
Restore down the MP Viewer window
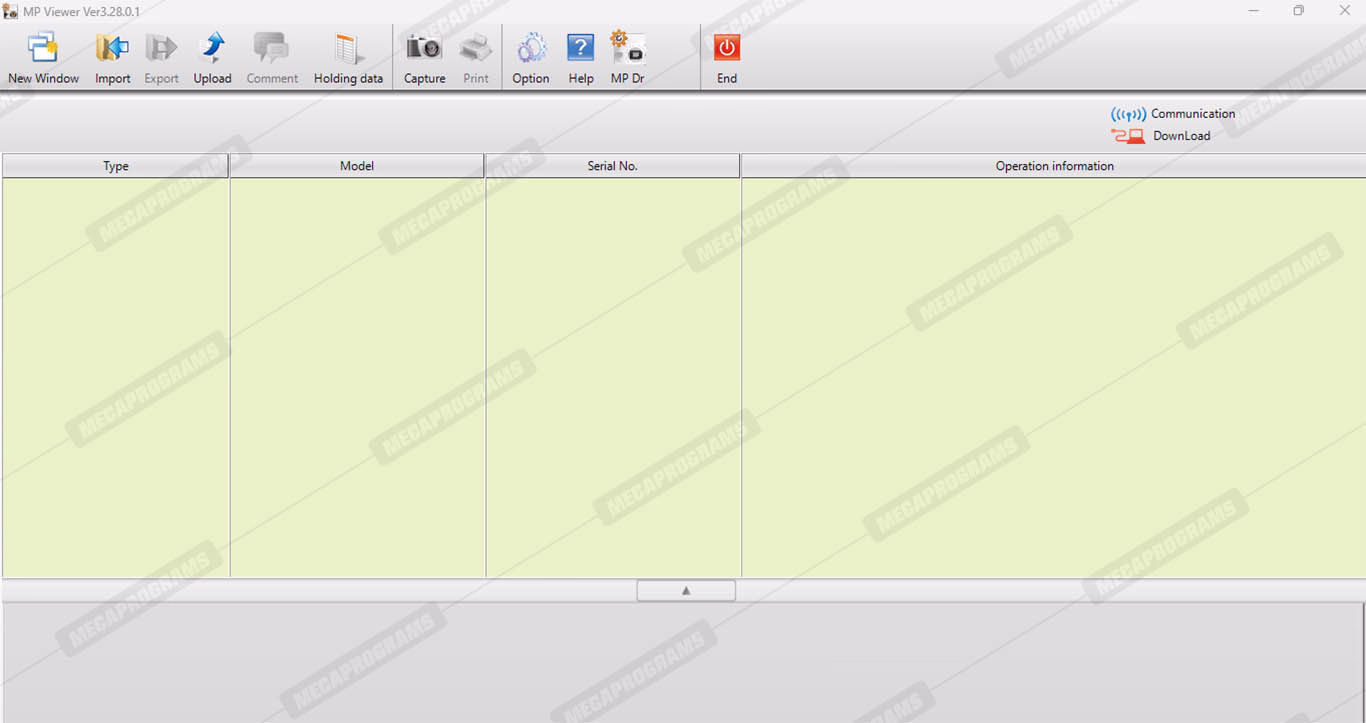(x=1299, y=11)
